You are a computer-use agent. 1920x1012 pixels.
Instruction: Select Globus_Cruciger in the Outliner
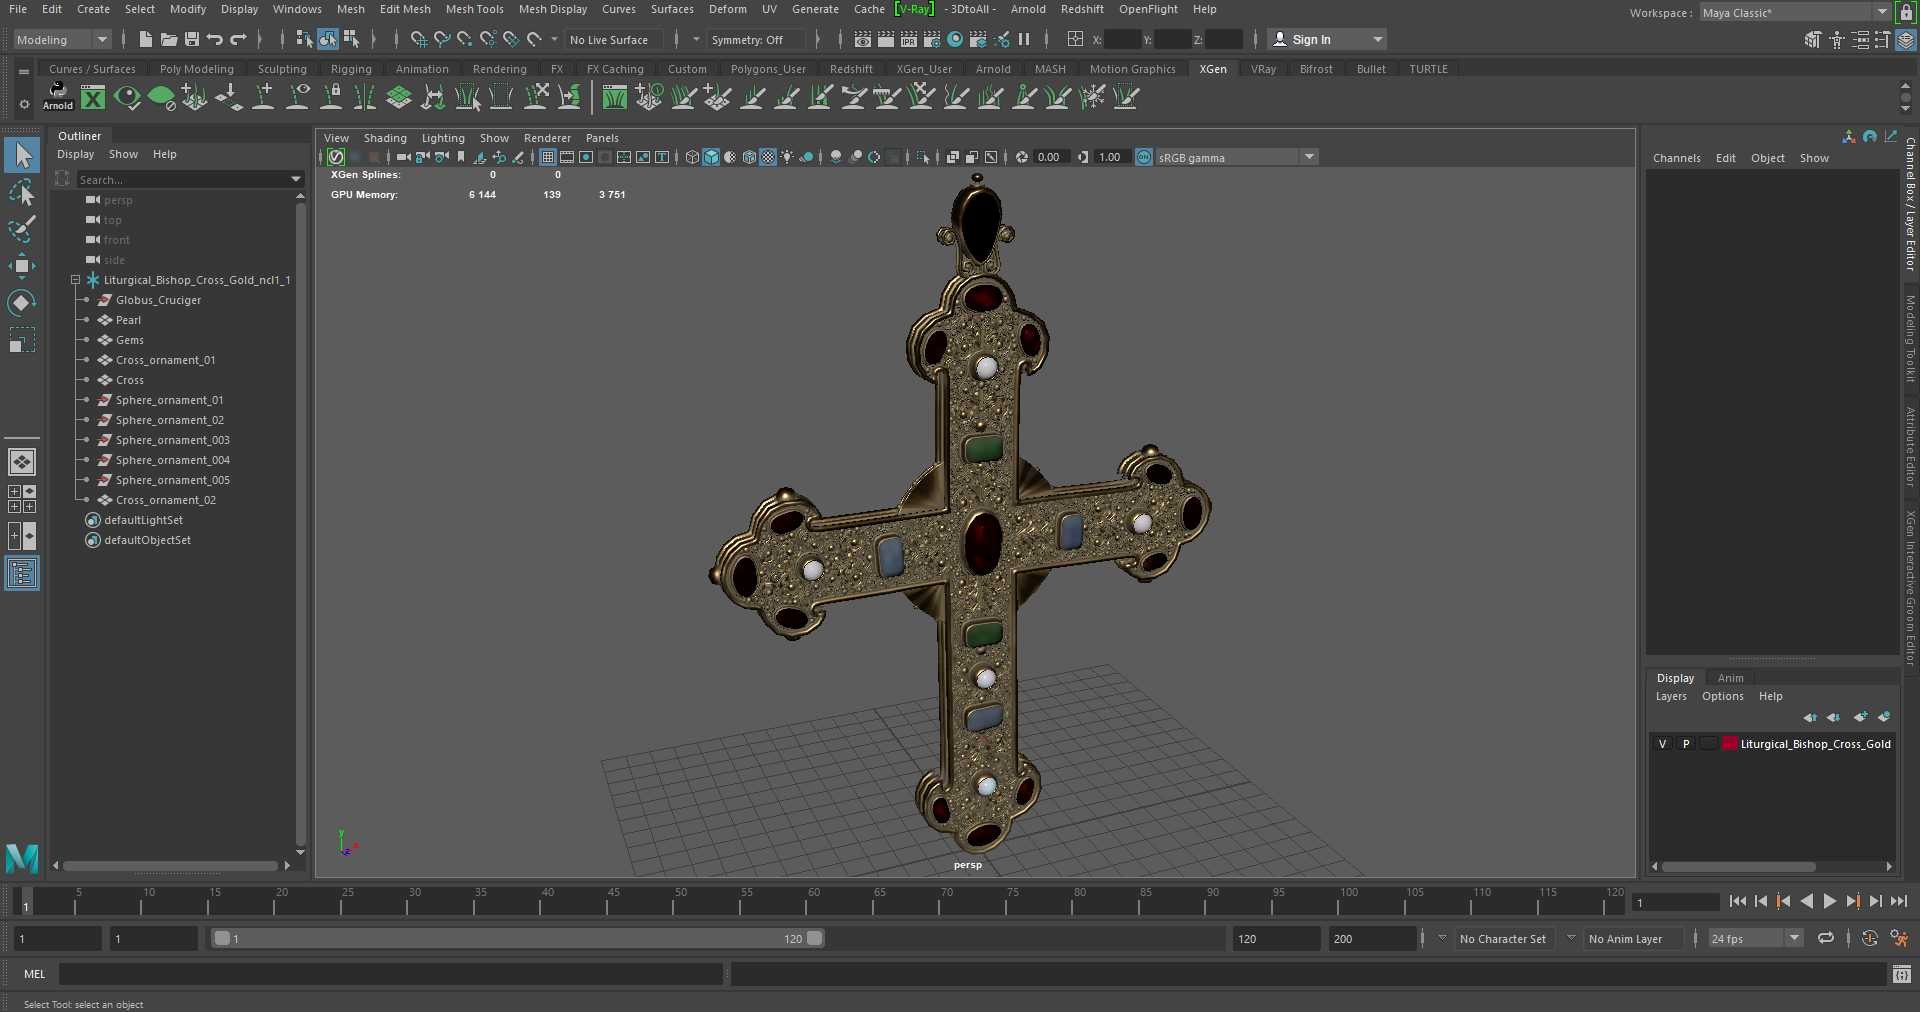coord(158,300)
